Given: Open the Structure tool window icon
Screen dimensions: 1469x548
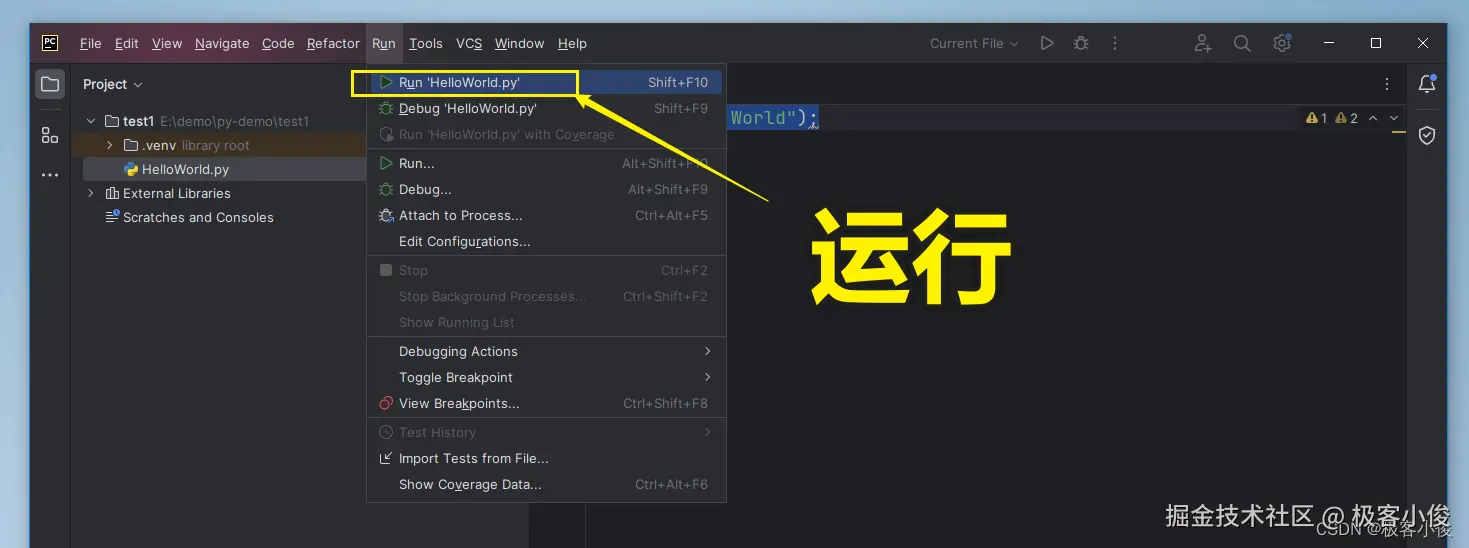Looking at the screenshot, I should click(x=50, y=135).
